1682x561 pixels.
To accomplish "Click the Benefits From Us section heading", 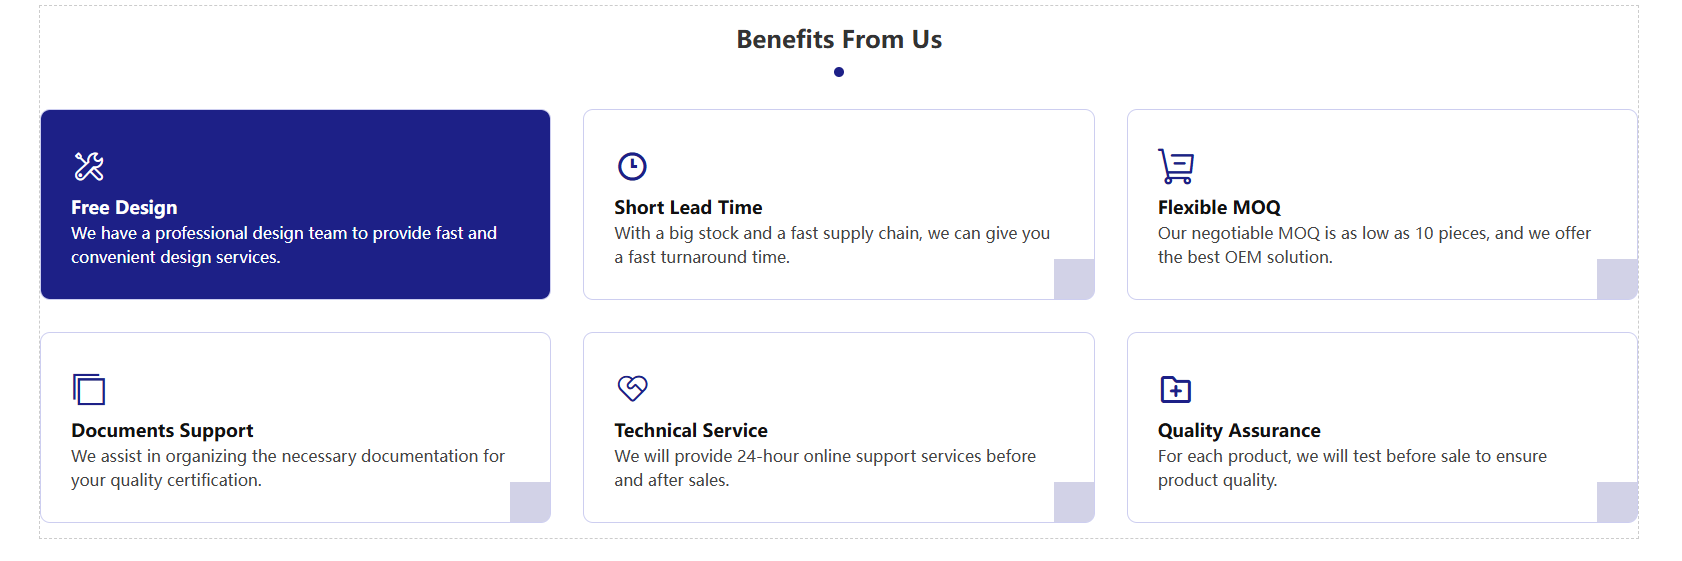I will (x=839, y=39).
